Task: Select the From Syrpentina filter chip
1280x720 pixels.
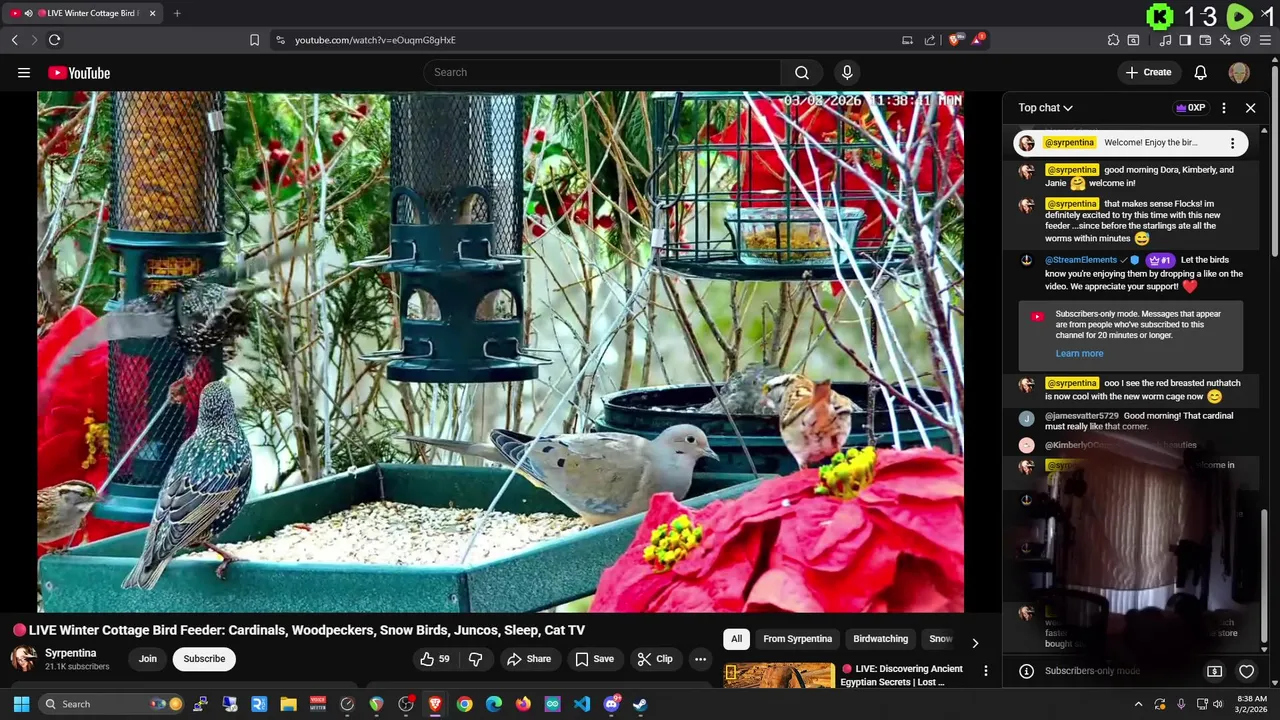Action: 797,639
